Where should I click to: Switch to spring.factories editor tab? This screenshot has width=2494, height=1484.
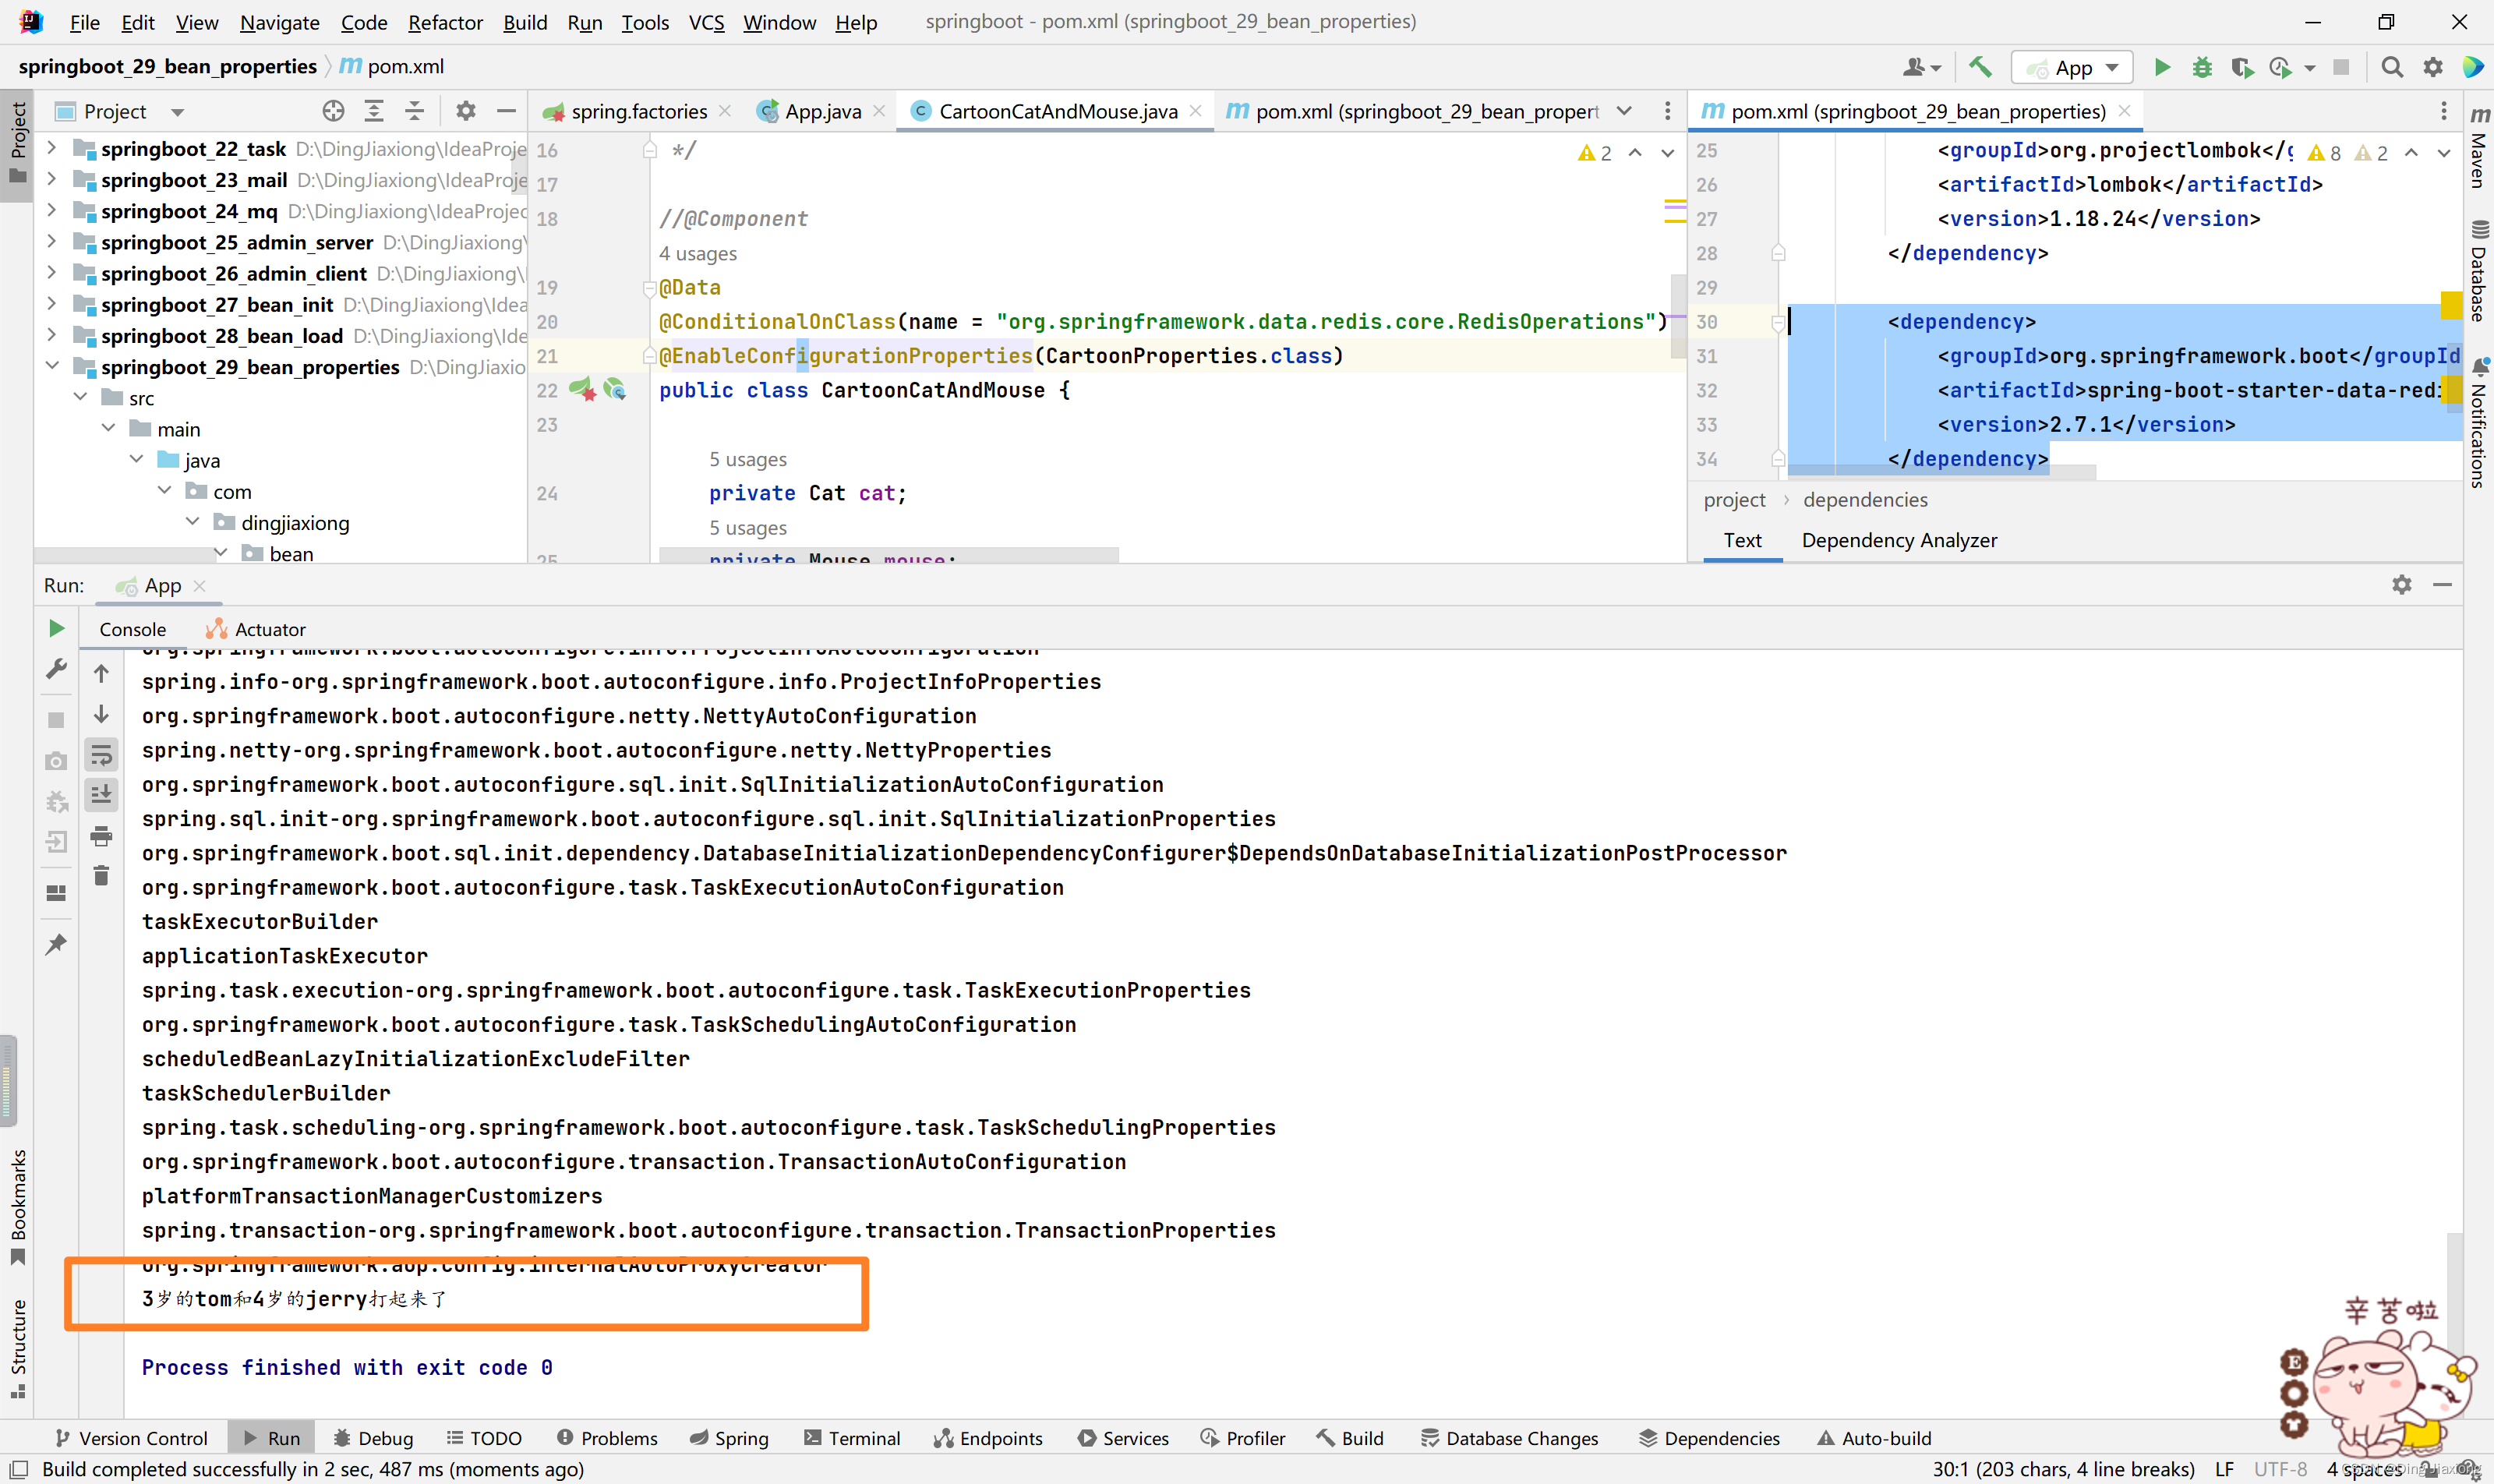[638, 111]
